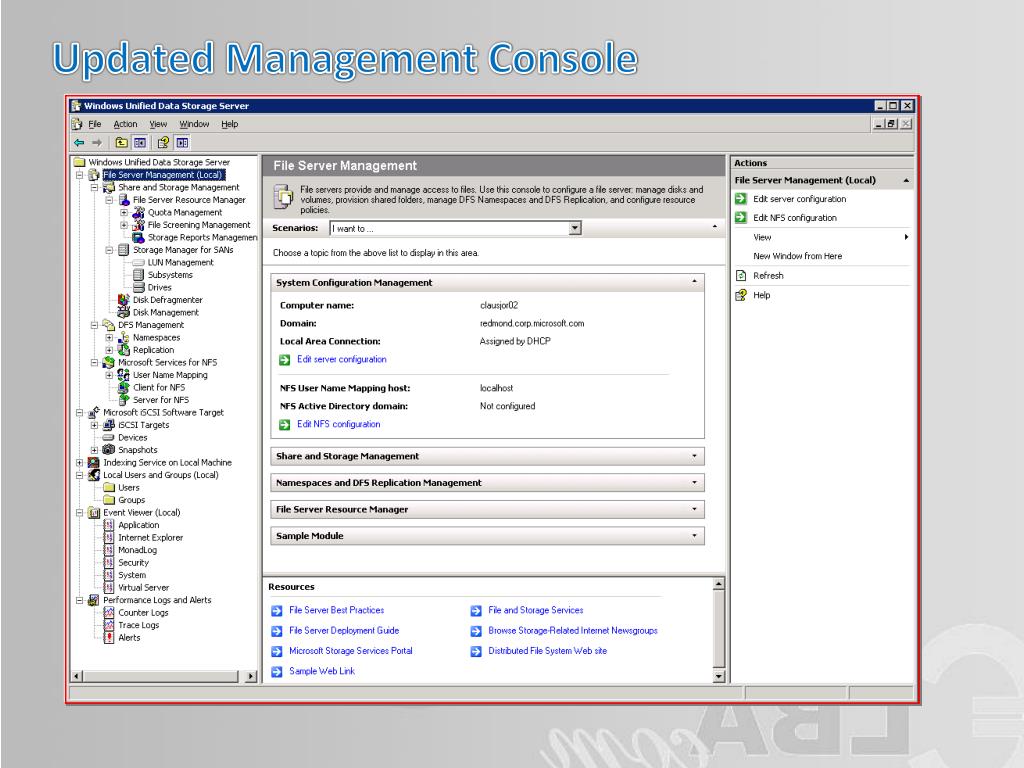The height and width of the screenshot is (768, 1024).
Task: Open the Help menu in the menu bar
Action: (x=229, y=124)
